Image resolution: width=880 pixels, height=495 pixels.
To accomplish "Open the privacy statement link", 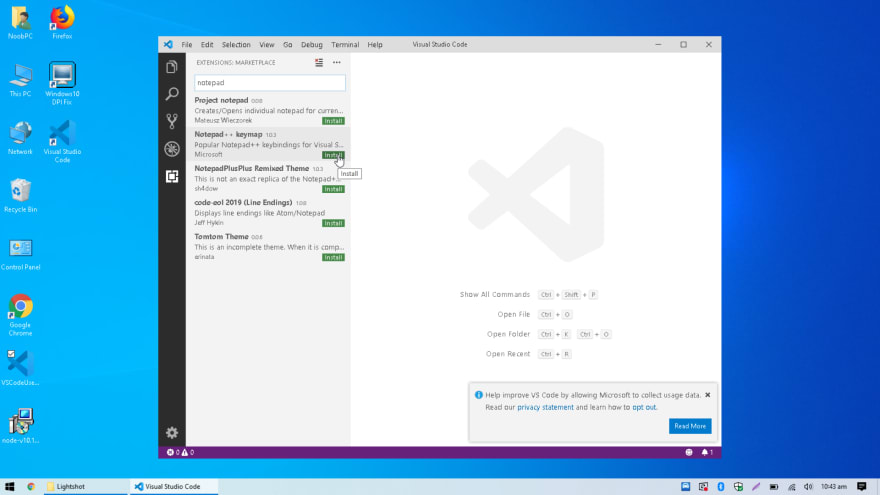I will tap(545, 407).
